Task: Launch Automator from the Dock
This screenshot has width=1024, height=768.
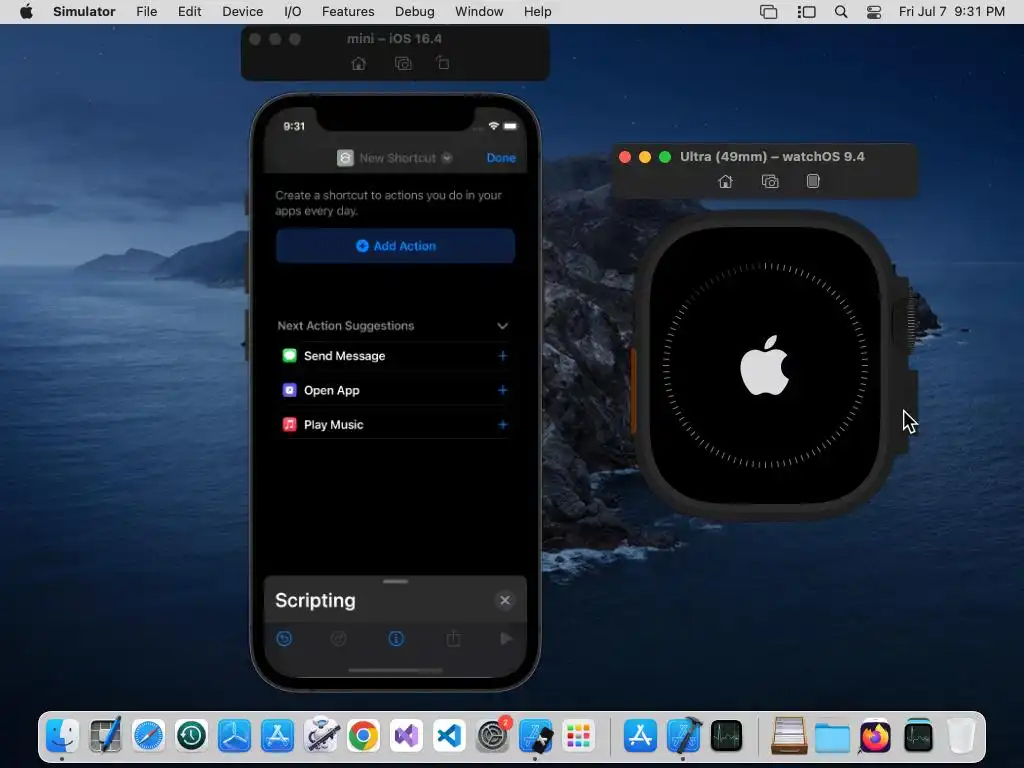Action: coord(321,736)
